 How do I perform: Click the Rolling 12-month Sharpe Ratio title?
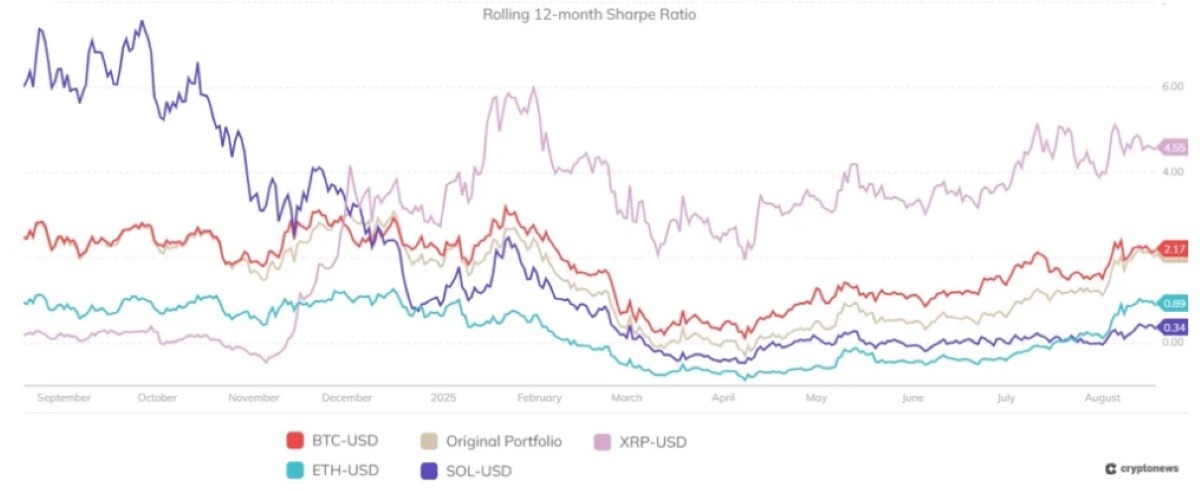click(590, 15)
